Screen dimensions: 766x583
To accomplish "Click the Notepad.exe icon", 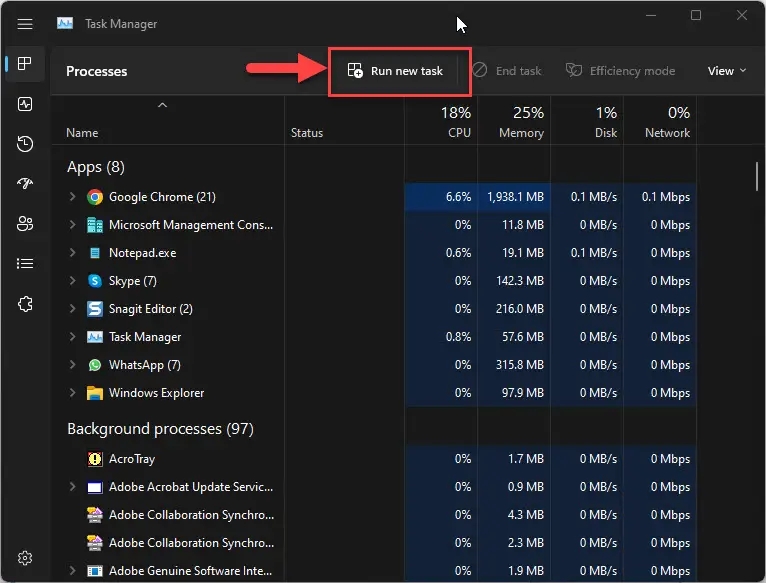I will (95, 253).
